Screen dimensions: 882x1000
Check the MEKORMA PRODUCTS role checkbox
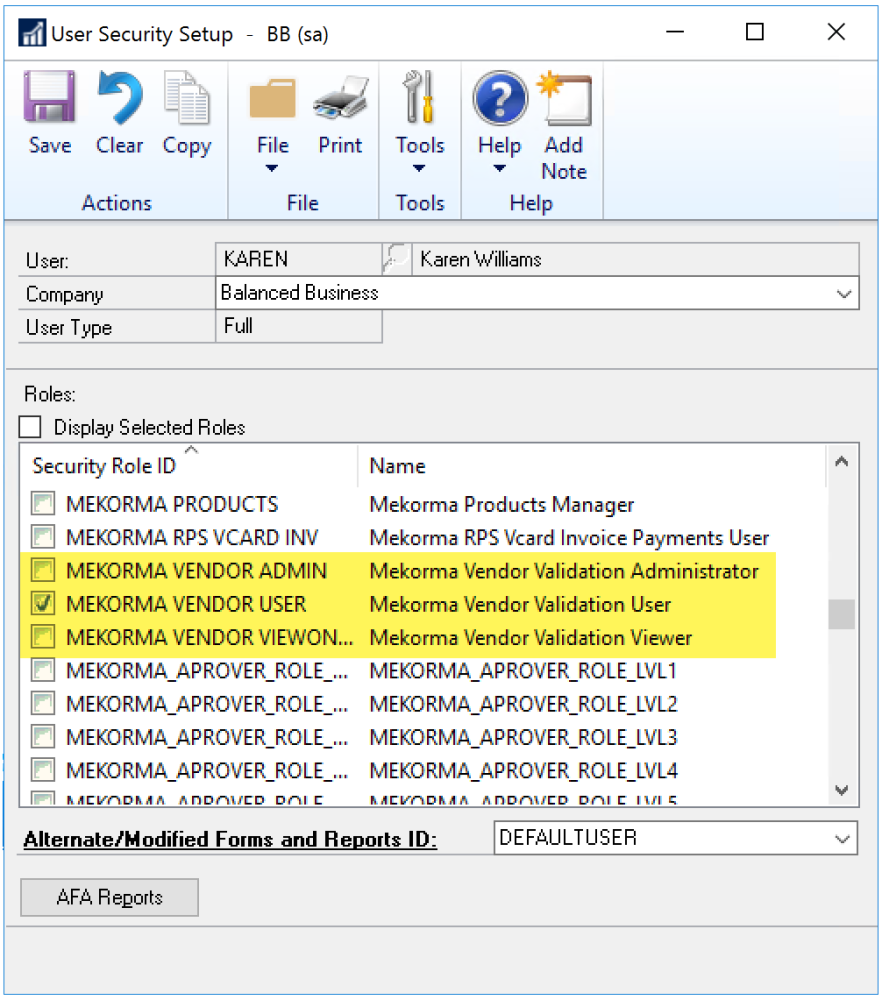pos(43,504)
